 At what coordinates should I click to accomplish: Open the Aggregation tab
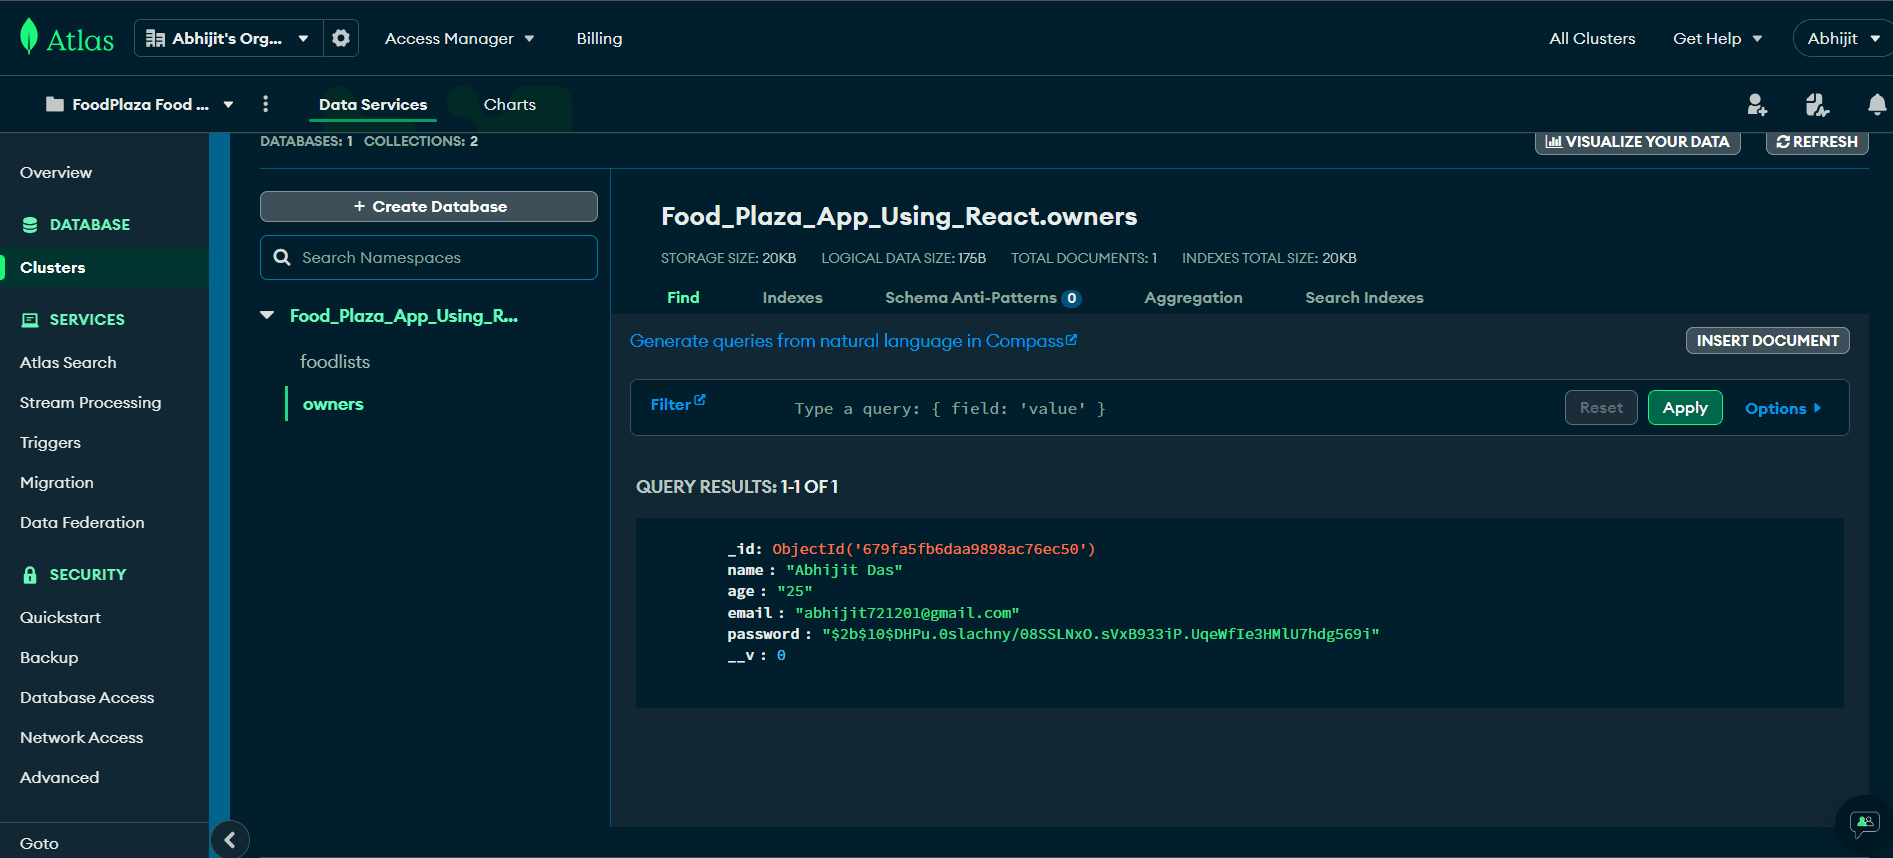(1193, 297)
